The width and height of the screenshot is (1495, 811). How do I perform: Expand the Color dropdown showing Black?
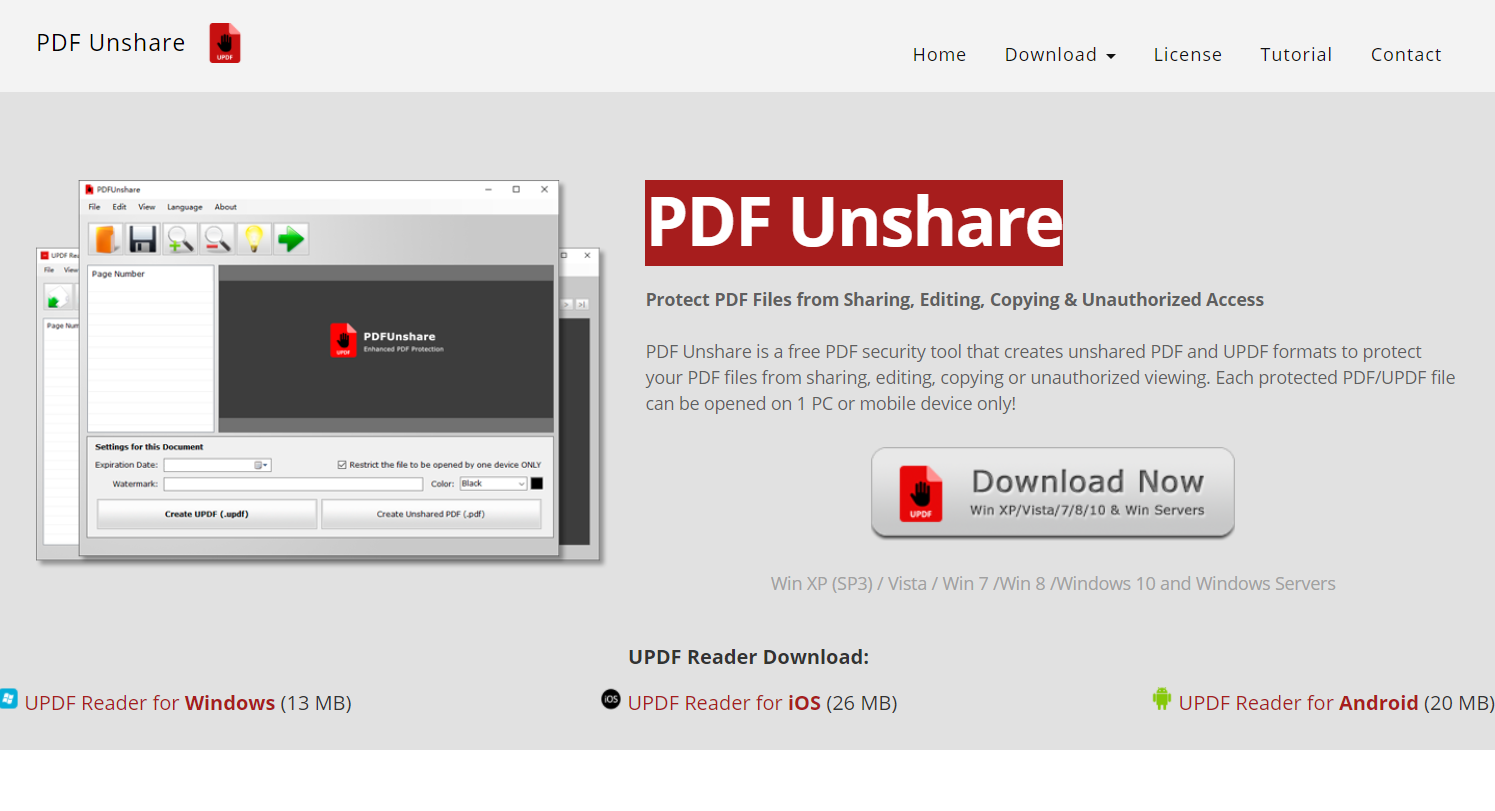[x=493, y=484]
